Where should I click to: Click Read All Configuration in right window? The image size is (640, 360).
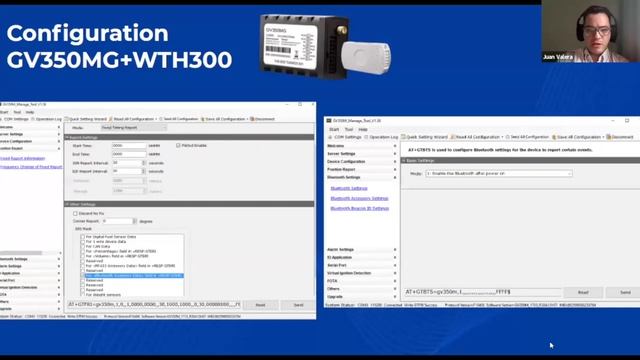pyautogui.click(x=477, y=137)
